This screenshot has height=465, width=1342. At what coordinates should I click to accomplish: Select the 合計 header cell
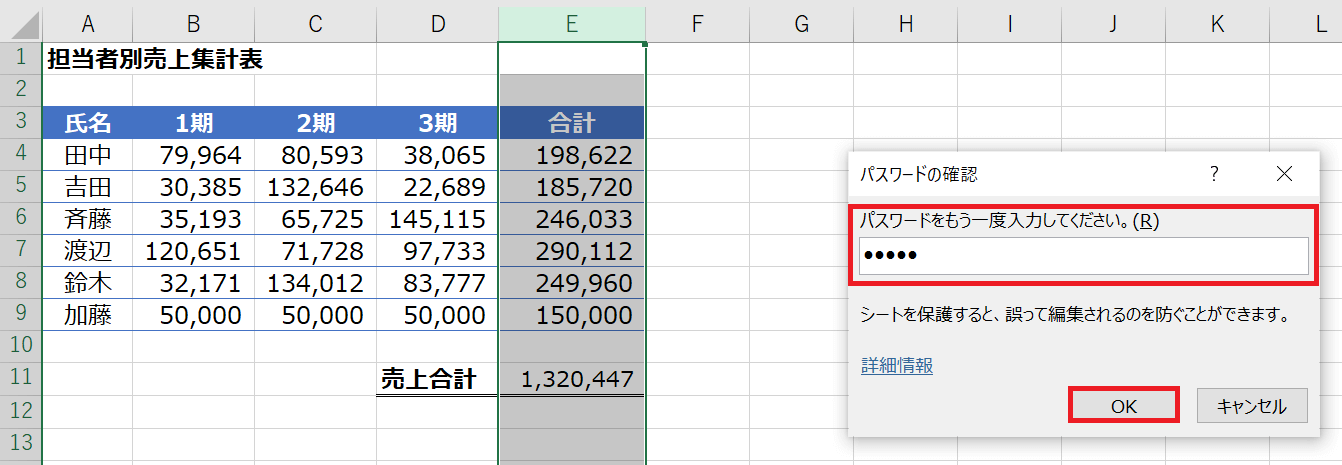point(571,123)
